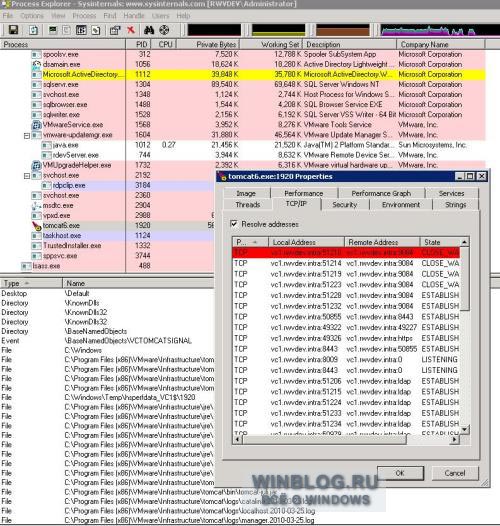Open the File menu
Image resolution: width=500 pixels, height=526 pixels.
pos(8,16)
